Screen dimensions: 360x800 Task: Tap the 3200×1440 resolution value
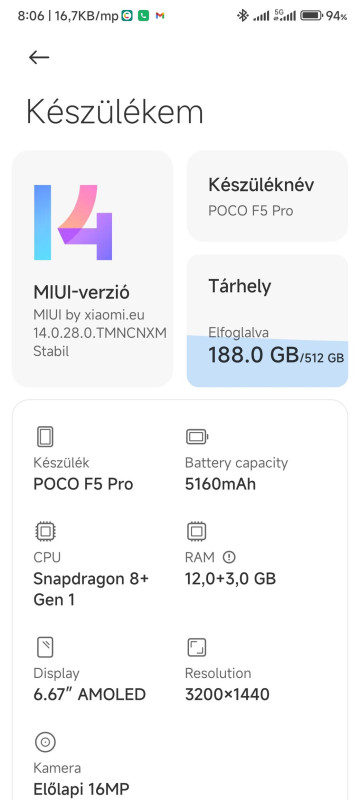[227, 694]
